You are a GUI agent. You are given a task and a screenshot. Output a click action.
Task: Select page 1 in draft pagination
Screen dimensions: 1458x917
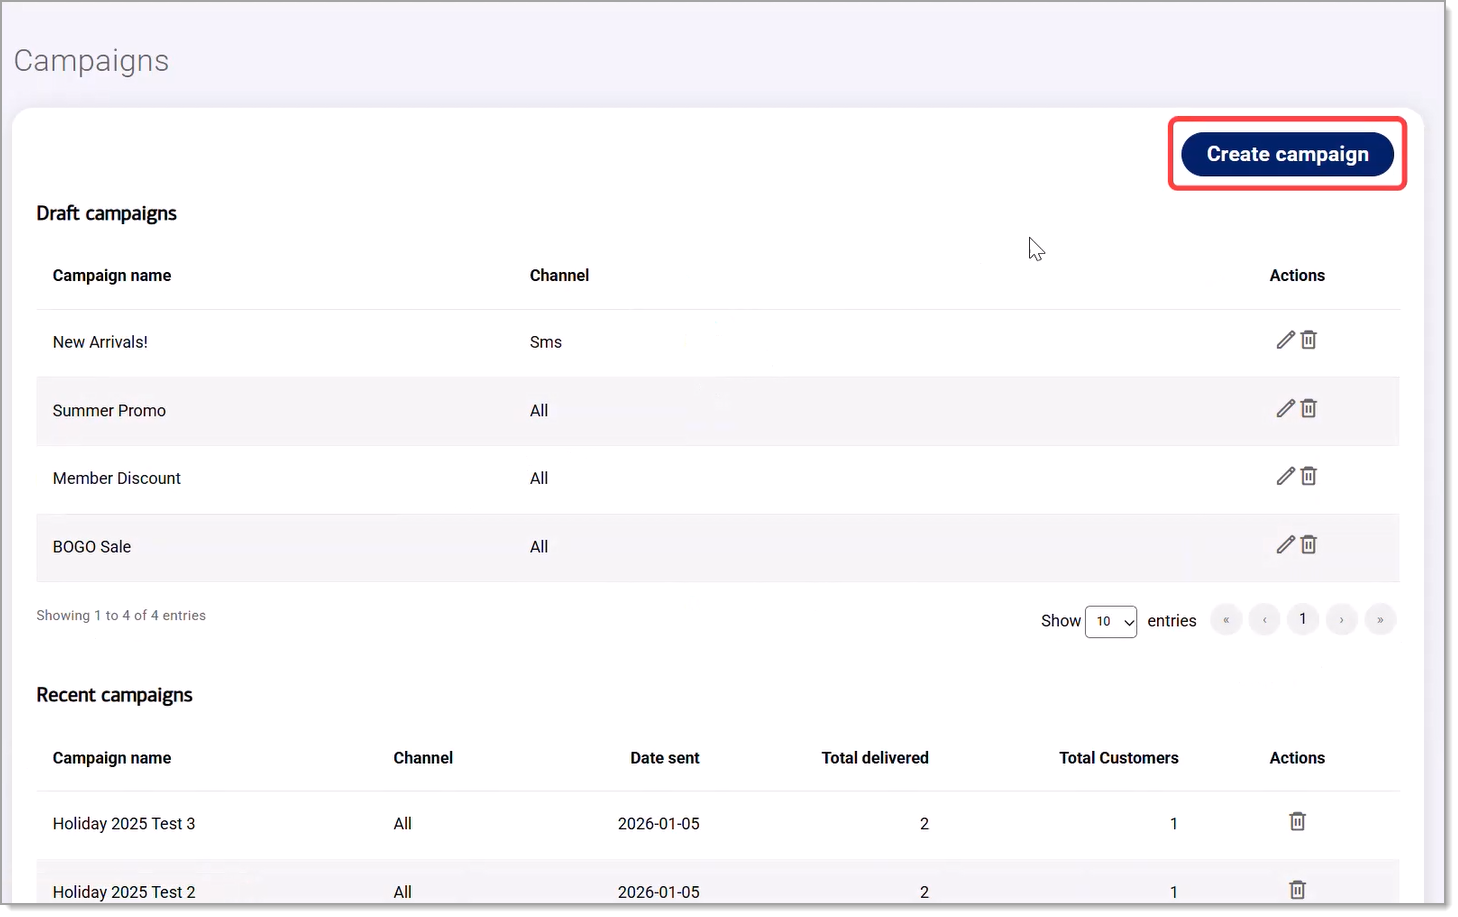(x=1303, y=620)
